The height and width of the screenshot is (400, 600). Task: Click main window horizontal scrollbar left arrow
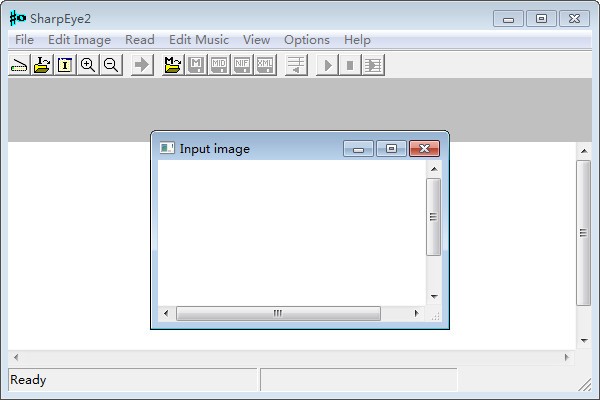16,358
